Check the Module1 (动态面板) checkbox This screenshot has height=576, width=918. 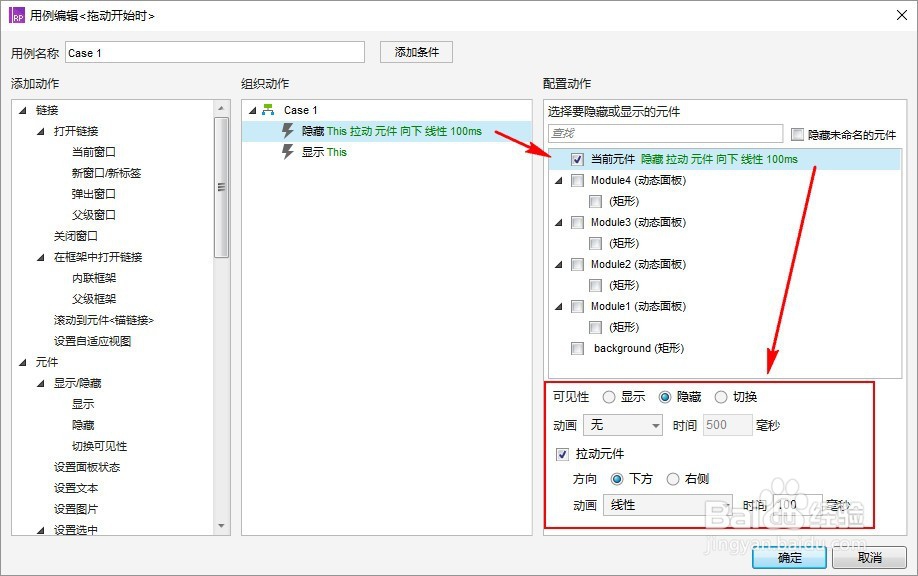(577, 306)
